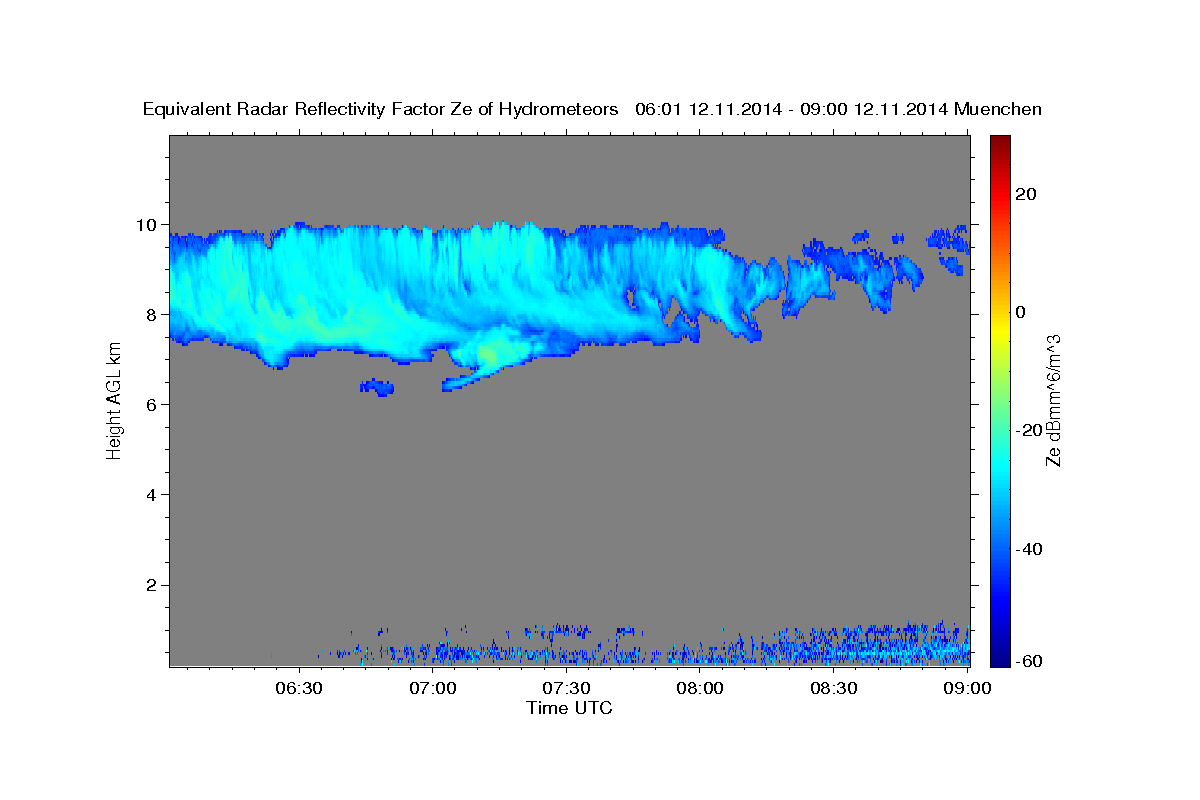This screenshot has height=800, width=1200.
Task: Click the colorbar value label -40
Action: pyautogui.click(x=1029, y=549)
